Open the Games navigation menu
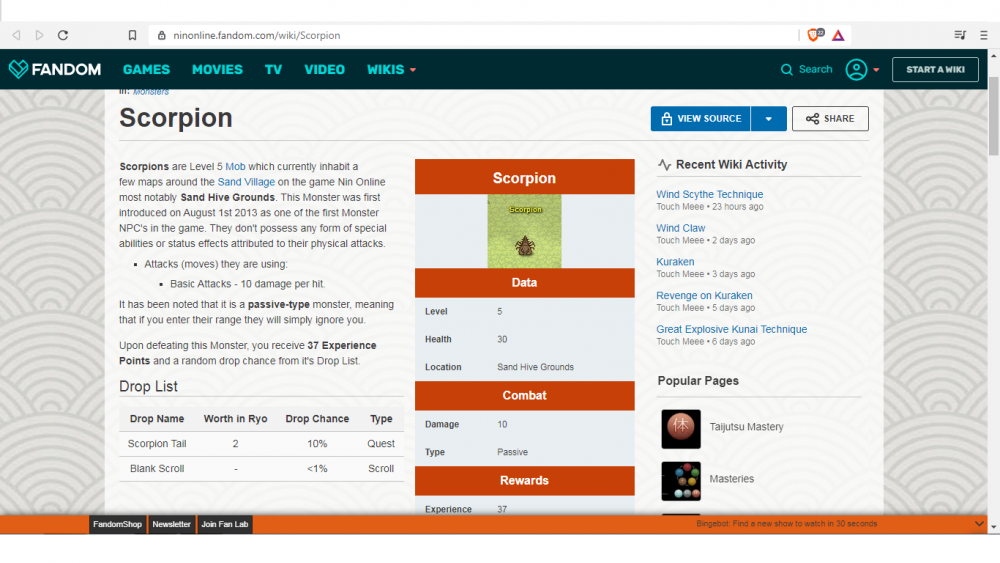Viewport: 1000px width, 563px height. coord(146,70)
